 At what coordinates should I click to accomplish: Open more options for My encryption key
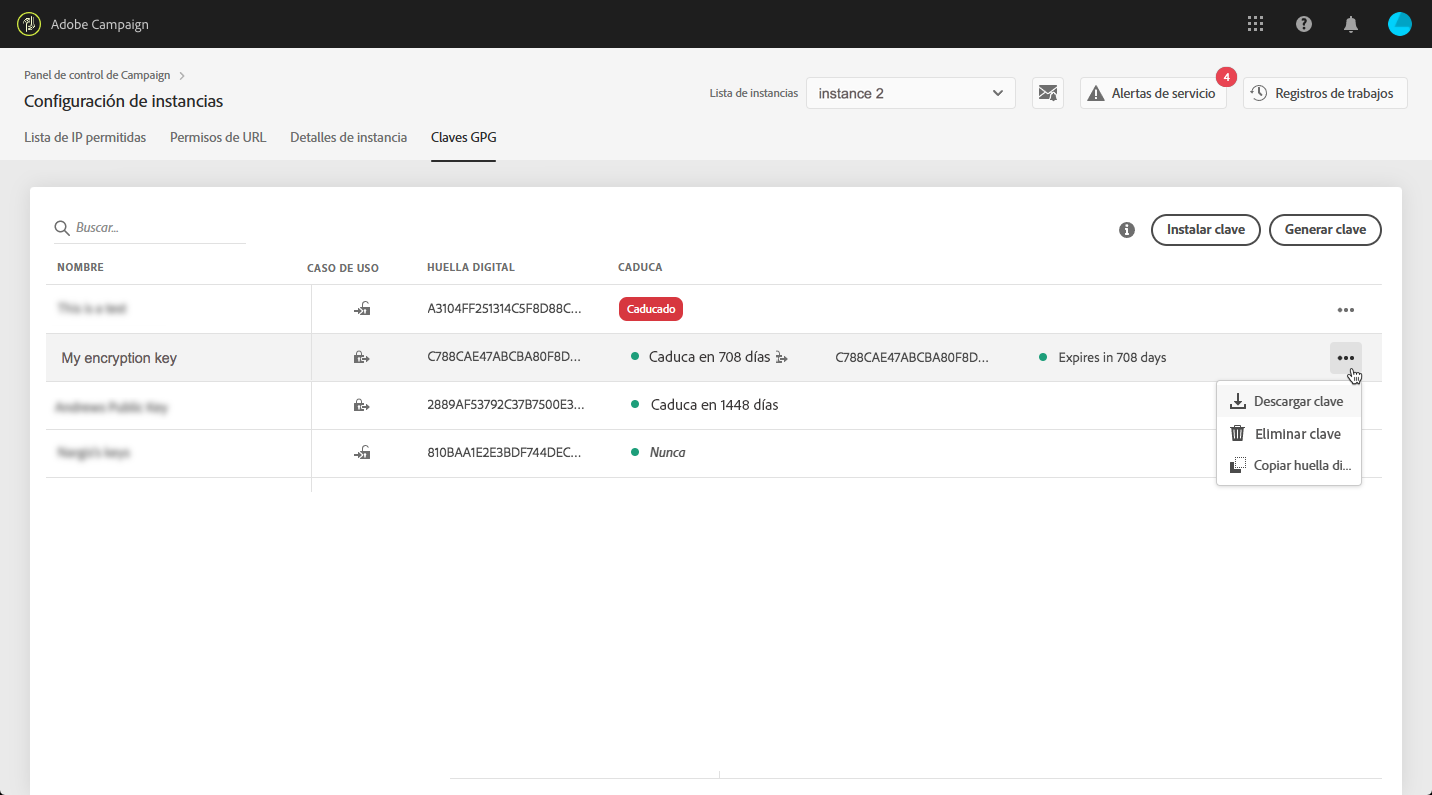[x=1346, y=358]
